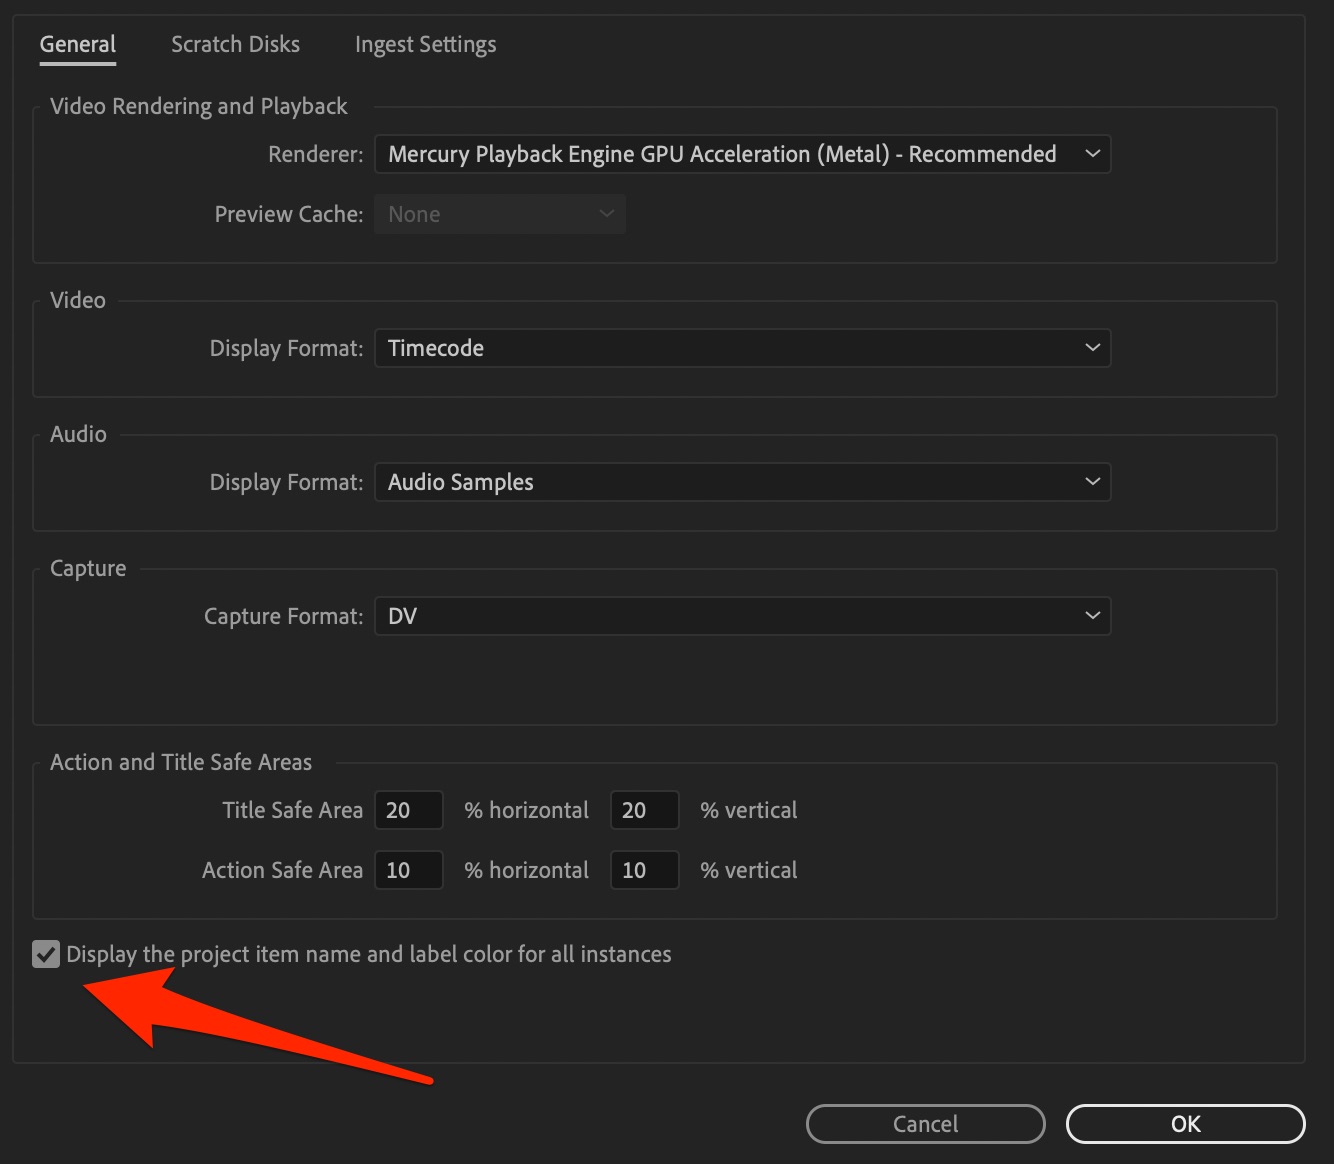
Task: Open the Capture Format dropdown
Action: (x=742, y=616)
